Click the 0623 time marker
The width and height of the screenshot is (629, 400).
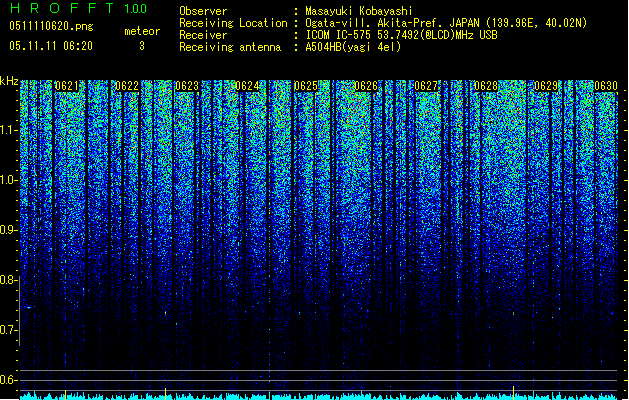(187, 86)
